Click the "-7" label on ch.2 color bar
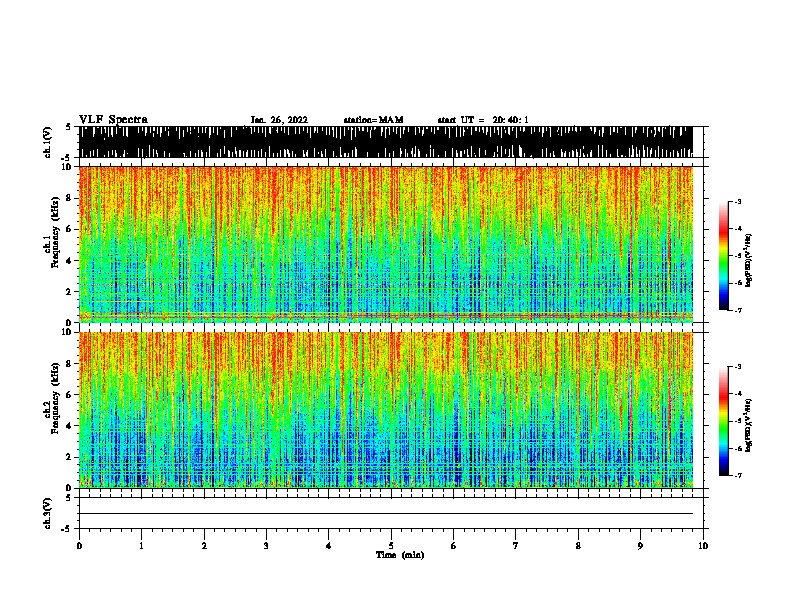This screenshot has height=612, width=792. pyautogui.click(x=737, y=475)
